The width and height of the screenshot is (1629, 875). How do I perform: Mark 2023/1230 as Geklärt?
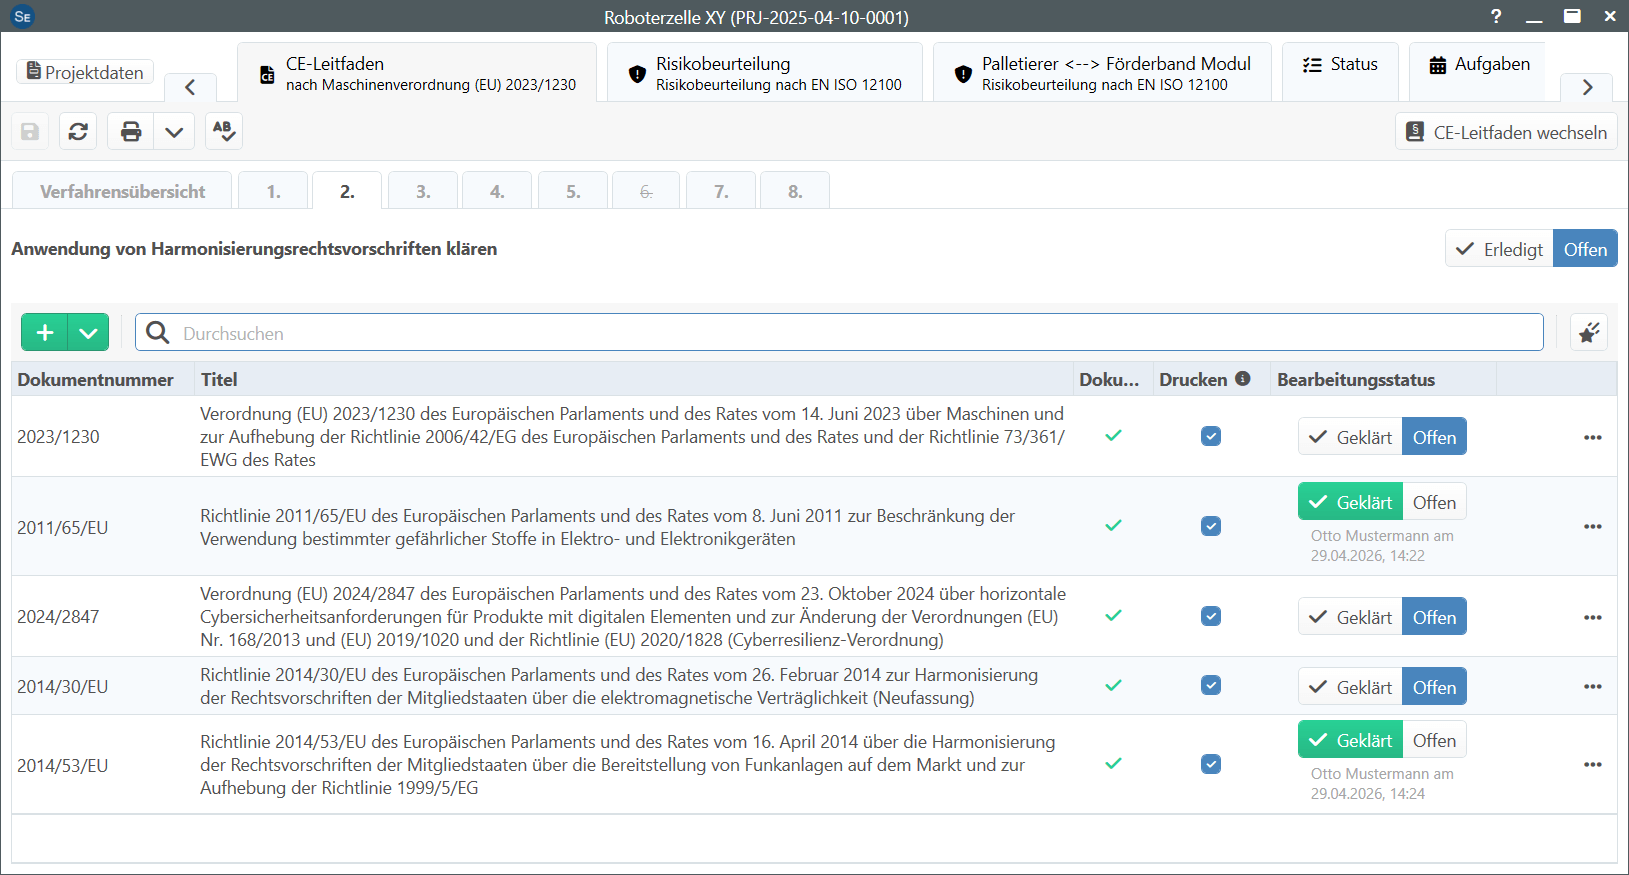[1350, 437]
